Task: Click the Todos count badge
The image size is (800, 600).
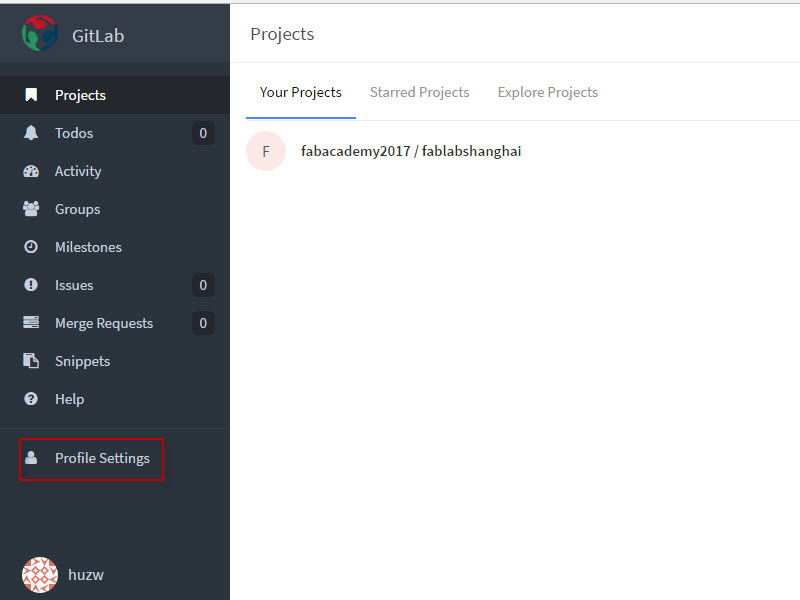Action: pyautogui.click(x=203, y=133)
